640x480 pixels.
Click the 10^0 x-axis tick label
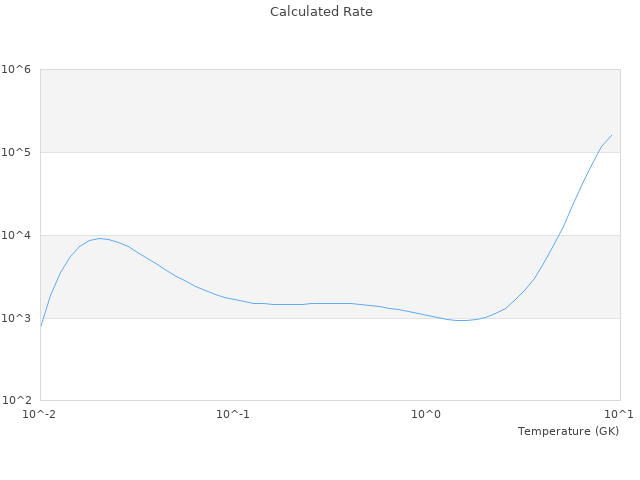point(427,414)
